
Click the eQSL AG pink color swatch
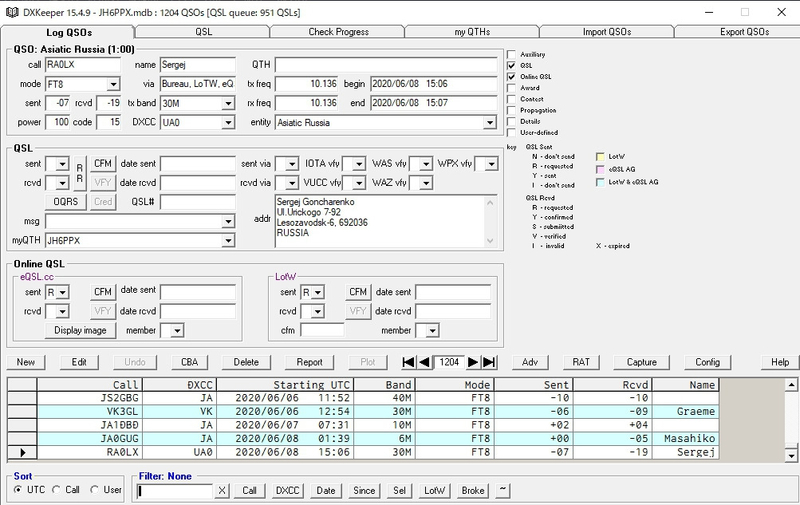click(x=600, y=169)
